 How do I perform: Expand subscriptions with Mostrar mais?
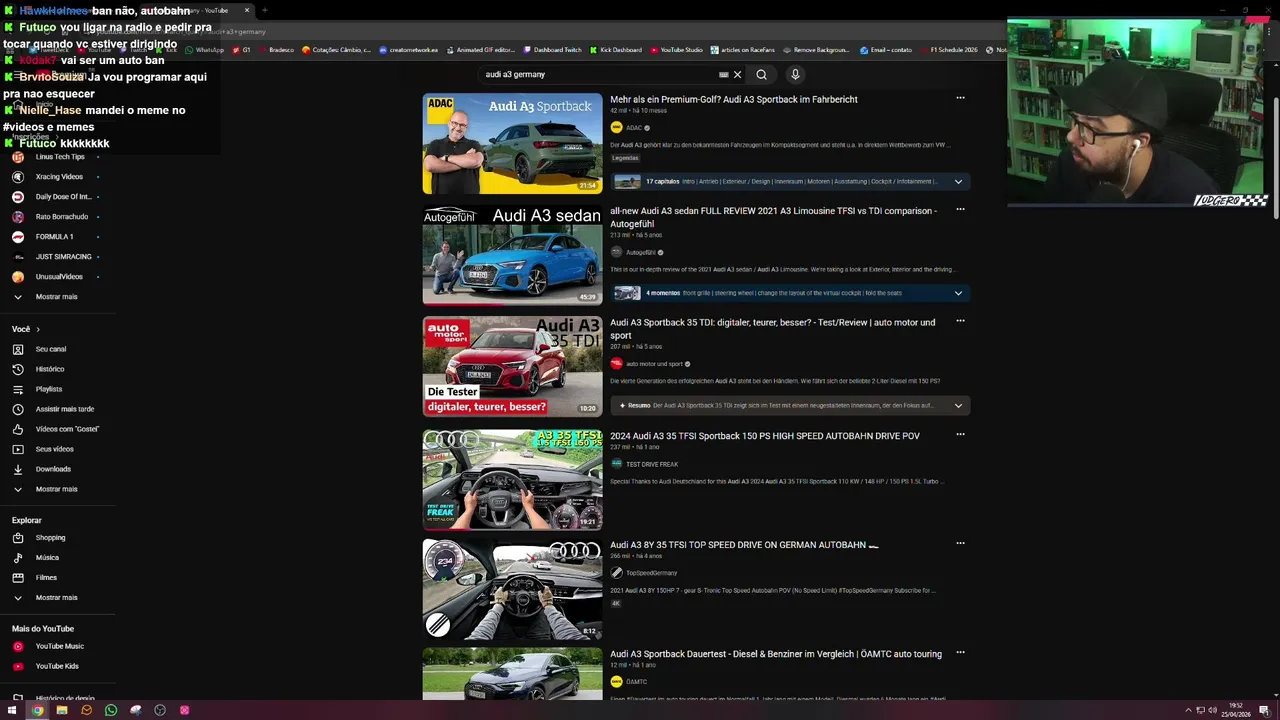[56, 297]
